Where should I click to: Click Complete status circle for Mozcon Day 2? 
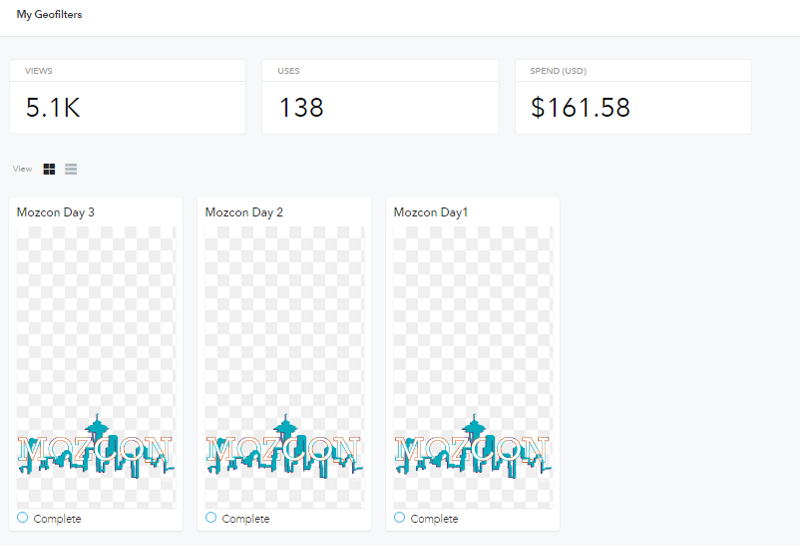pos(211,517)
